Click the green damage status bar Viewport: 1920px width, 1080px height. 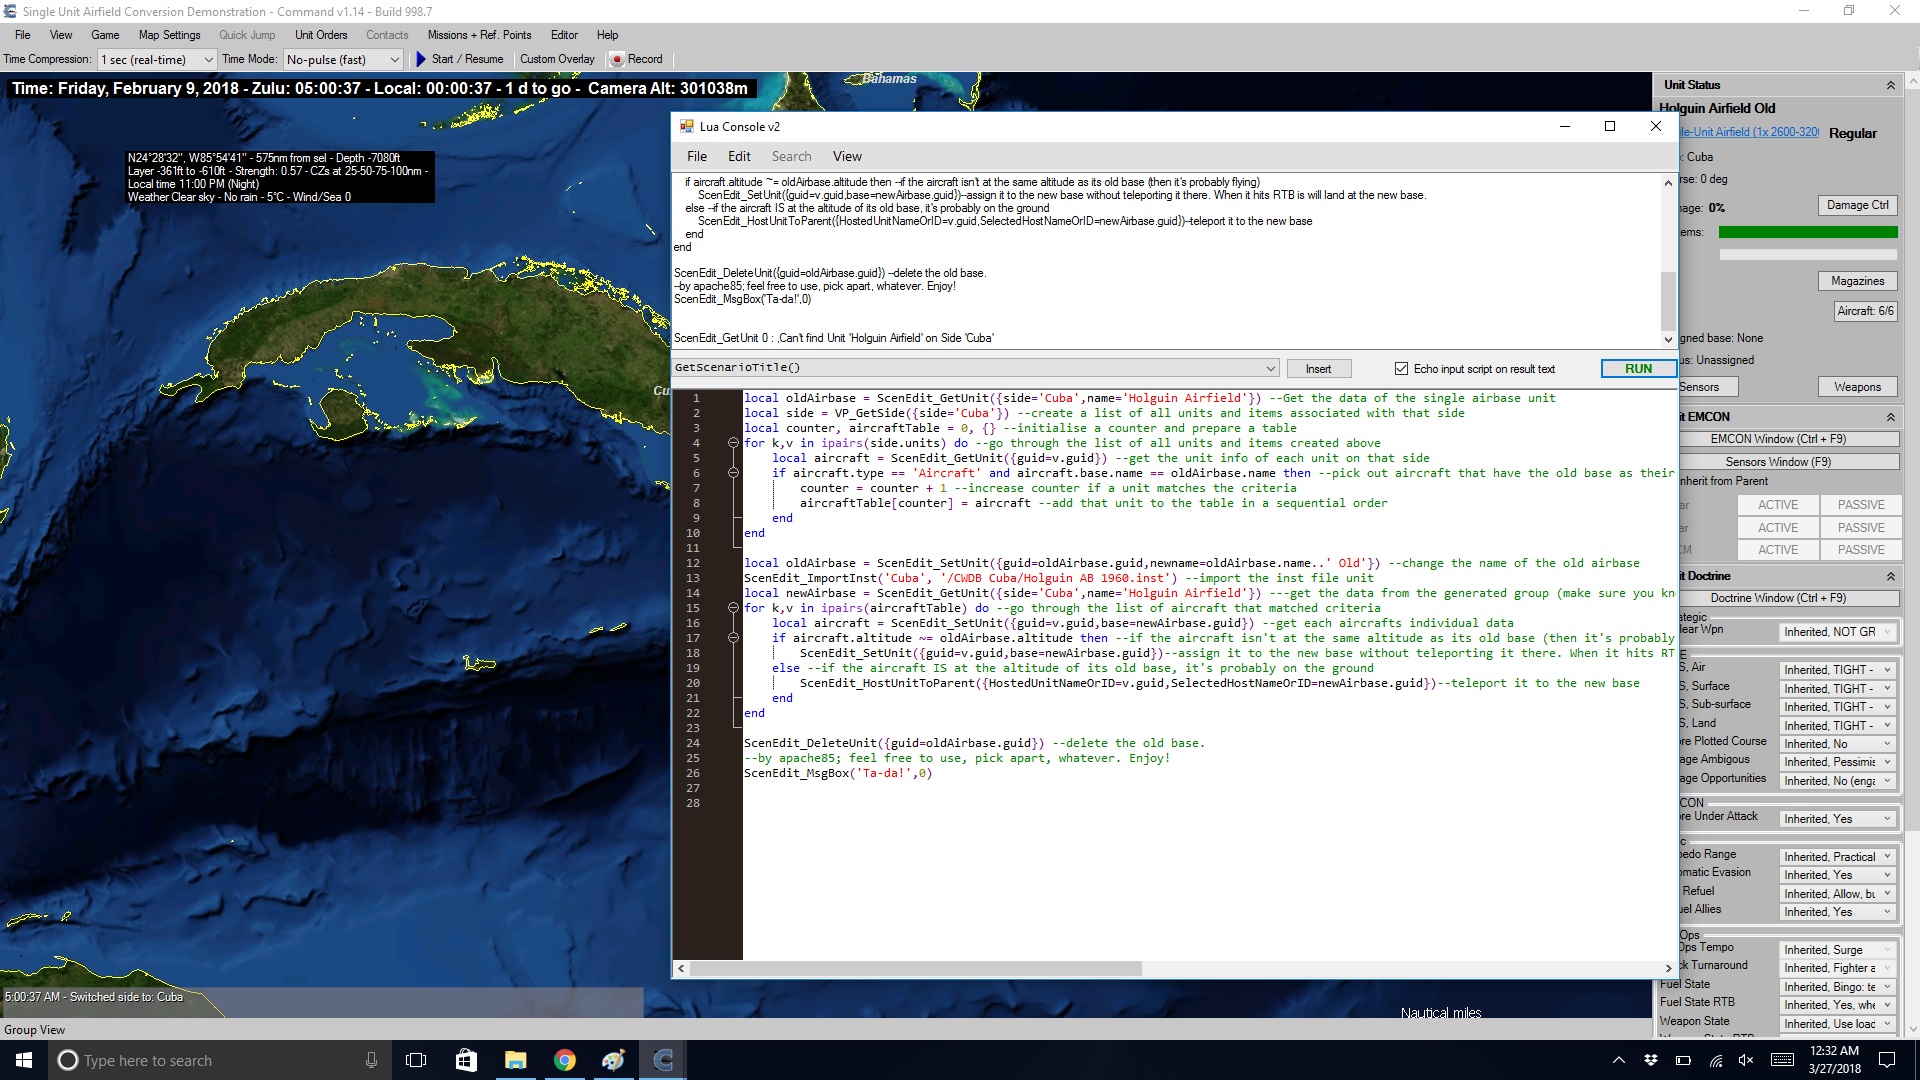click(x=1808, y=232)
